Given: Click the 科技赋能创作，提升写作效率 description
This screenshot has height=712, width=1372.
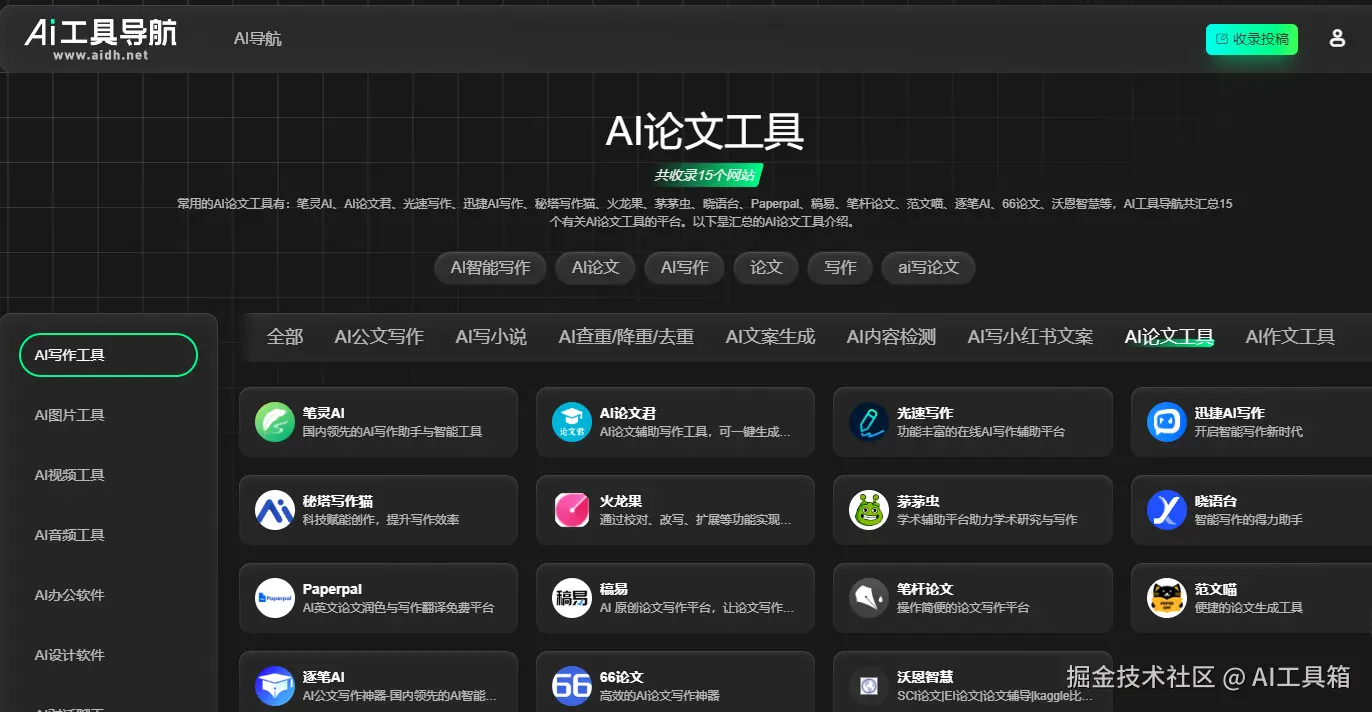Looking at the screenshot, I should [381, 520].
